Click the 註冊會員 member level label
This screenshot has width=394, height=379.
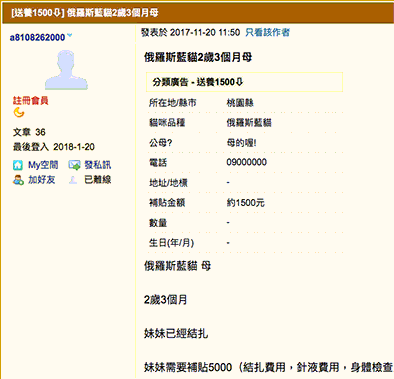point(31,100)
